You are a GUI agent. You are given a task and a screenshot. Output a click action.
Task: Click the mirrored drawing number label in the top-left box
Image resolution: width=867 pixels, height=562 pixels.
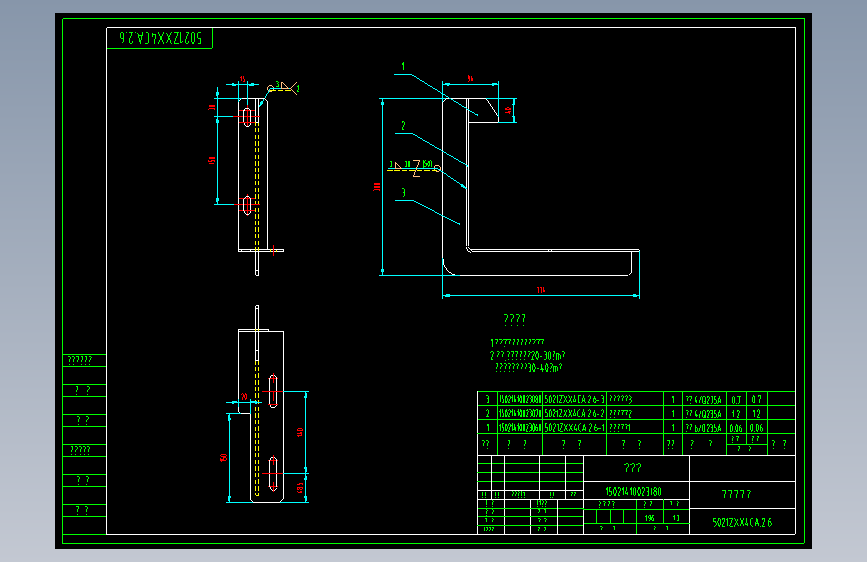(x=160, y=38)
